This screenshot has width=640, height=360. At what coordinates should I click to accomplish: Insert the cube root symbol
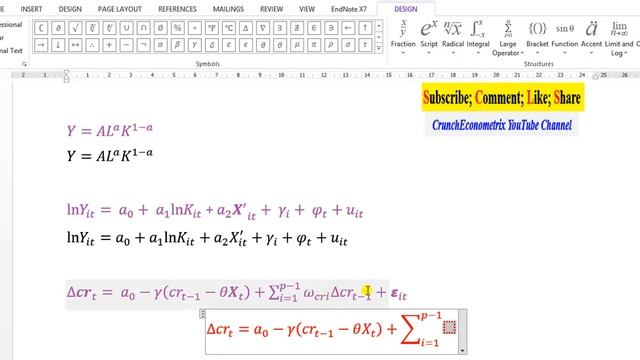[x=92, y=28]
